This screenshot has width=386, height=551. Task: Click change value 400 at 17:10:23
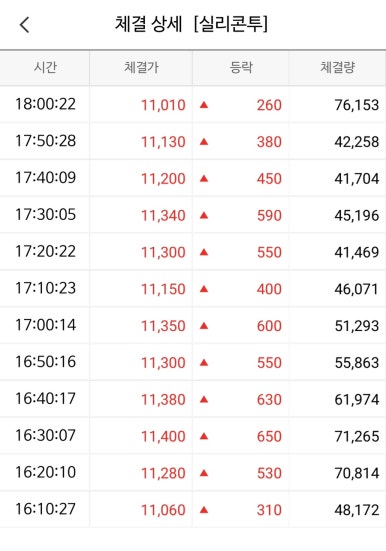pos(269,289)
